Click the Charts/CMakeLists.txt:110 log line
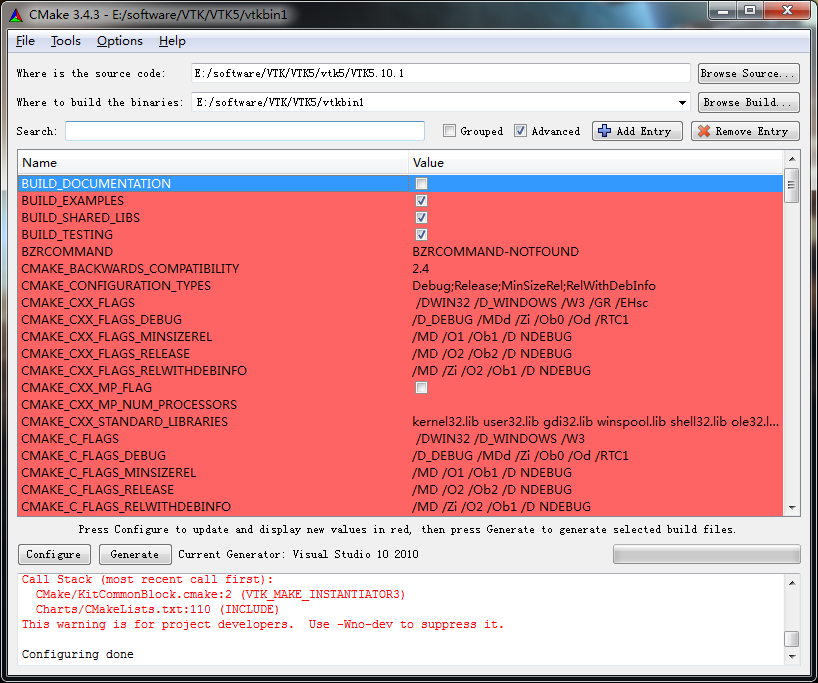818x683 pixels. pos(157,609)
